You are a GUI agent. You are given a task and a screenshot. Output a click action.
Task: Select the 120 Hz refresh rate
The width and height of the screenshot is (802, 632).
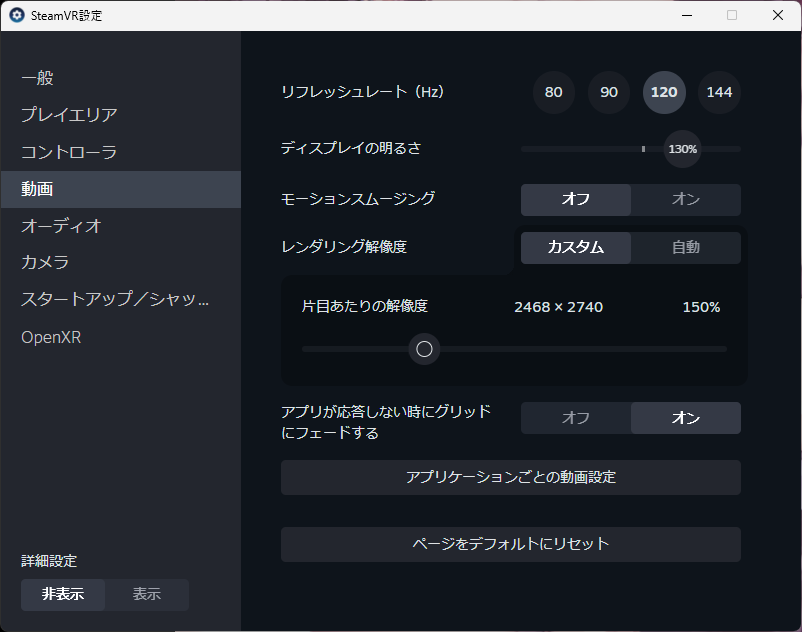pos(664,93)
